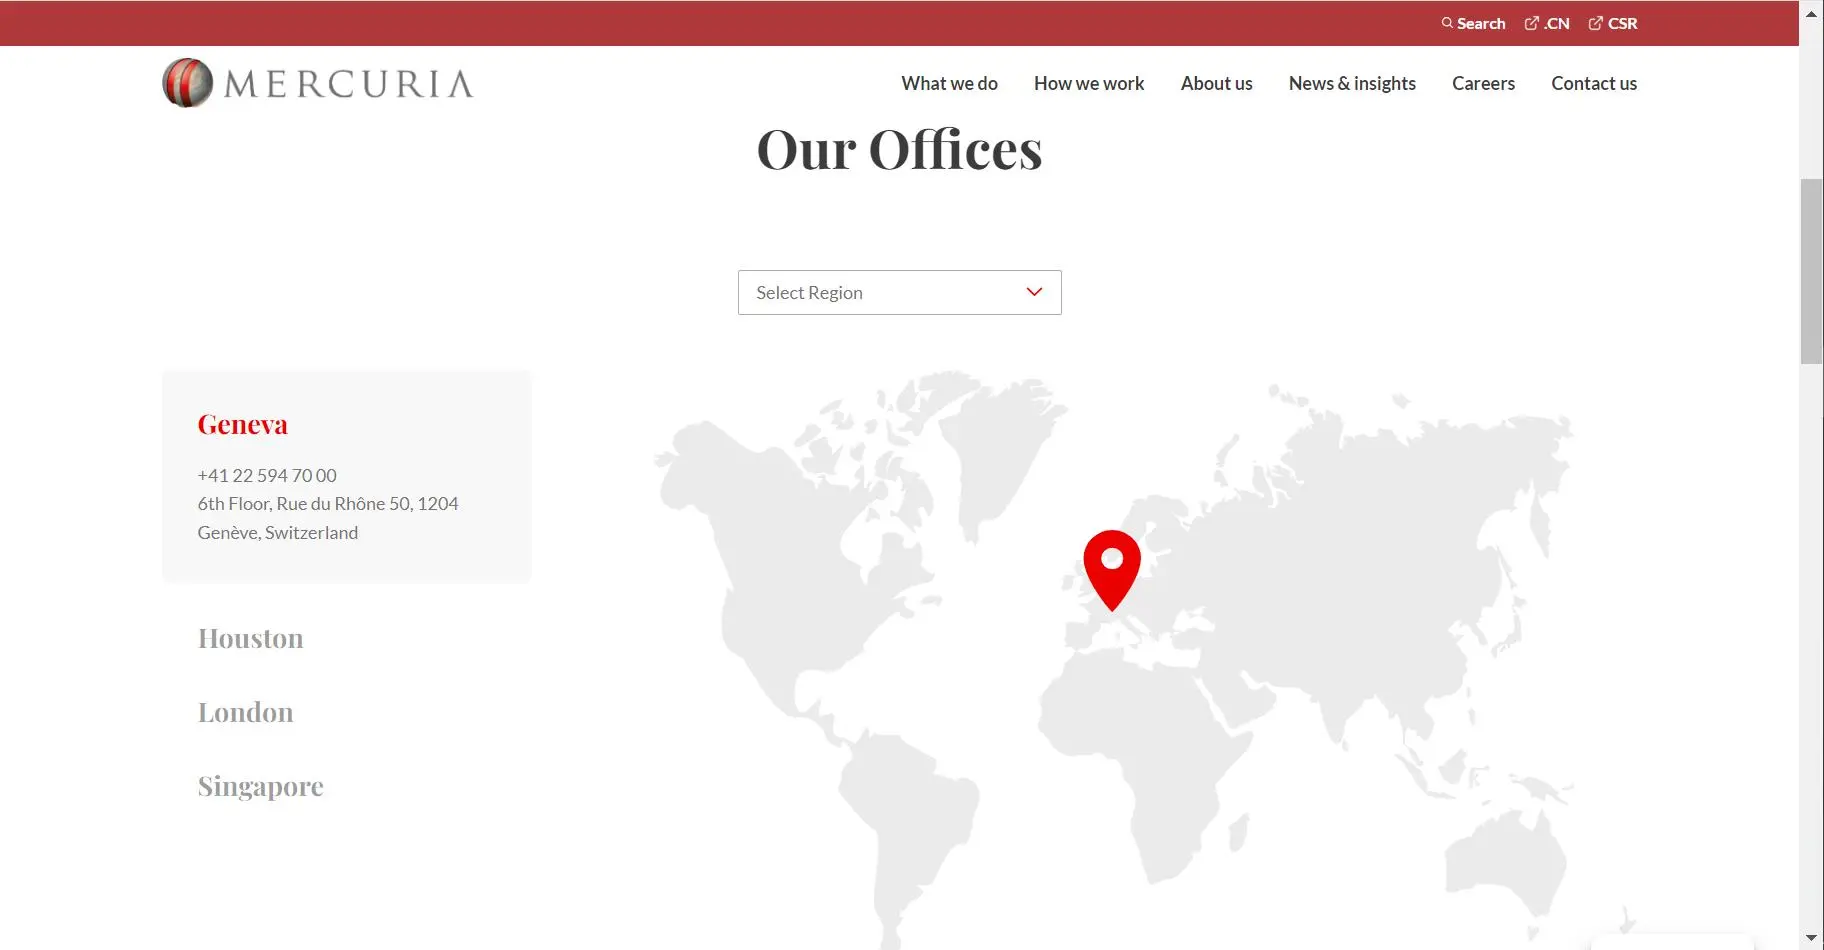Go to the Careers page
Image resolution: width=1824 pixels, height=950 pixels.
[x=1483, y=83]
